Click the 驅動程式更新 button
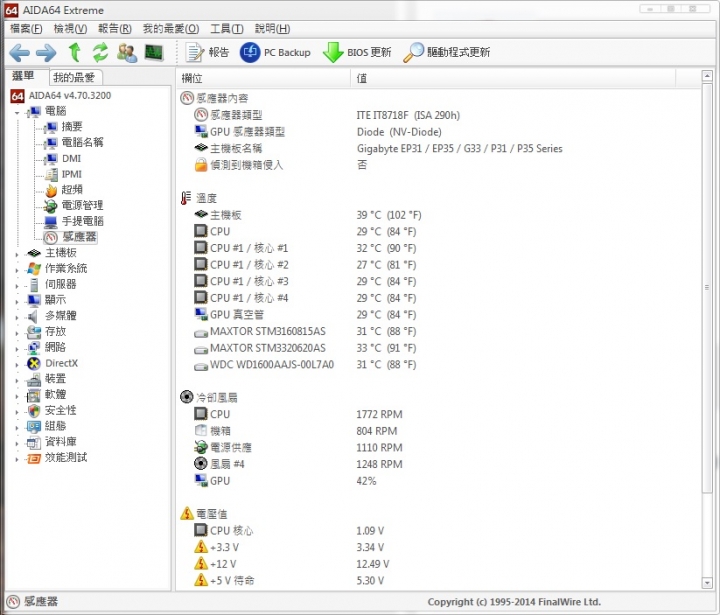Screen dimensions: 720x615 click(x=447, y=52)
